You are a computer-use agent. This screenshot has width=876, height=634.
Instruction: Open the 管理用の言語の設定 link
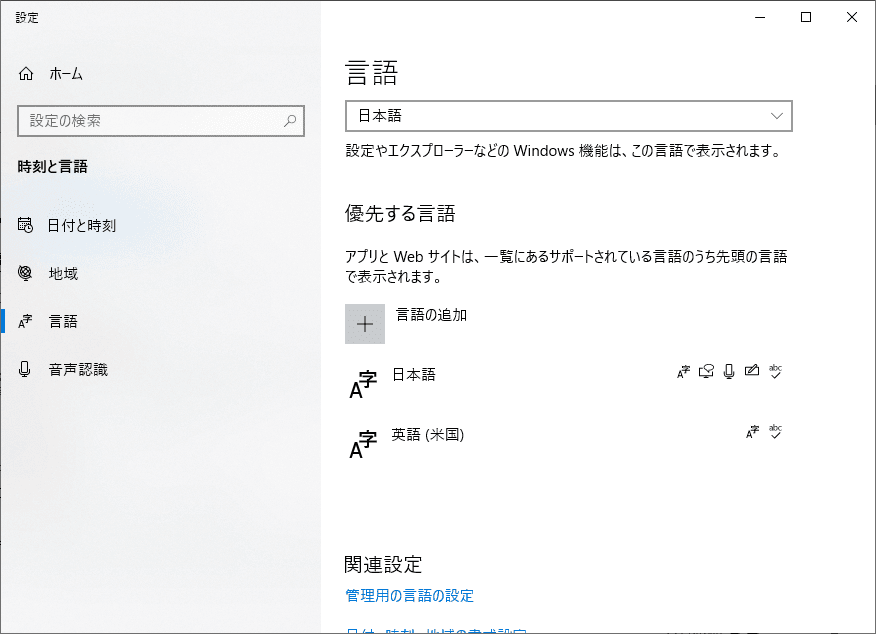click(x=408, y=595)
